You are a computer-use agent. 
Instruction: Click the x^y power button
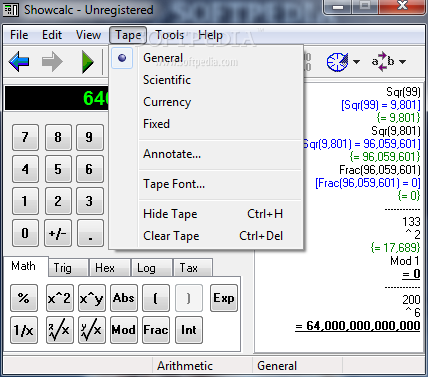[x=92, y=298]
